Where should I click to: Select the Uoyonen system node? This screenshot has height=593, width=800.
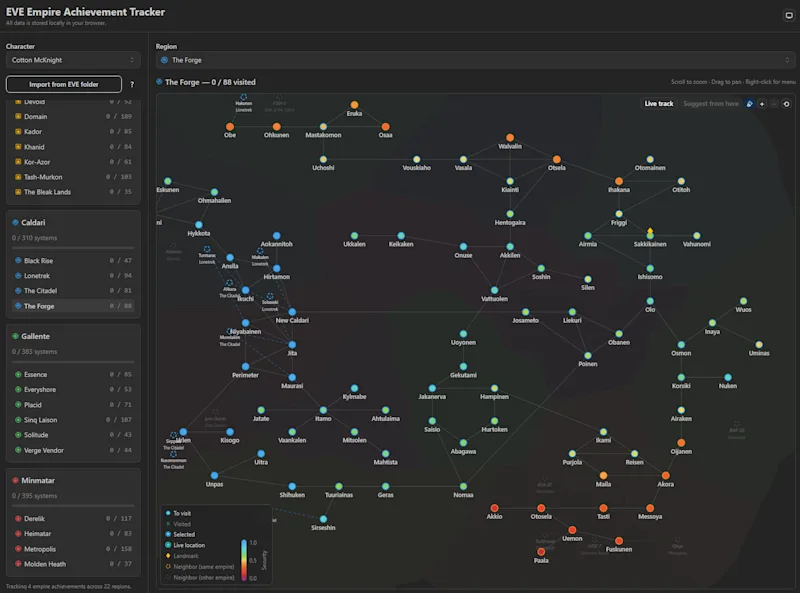[463, 334]
